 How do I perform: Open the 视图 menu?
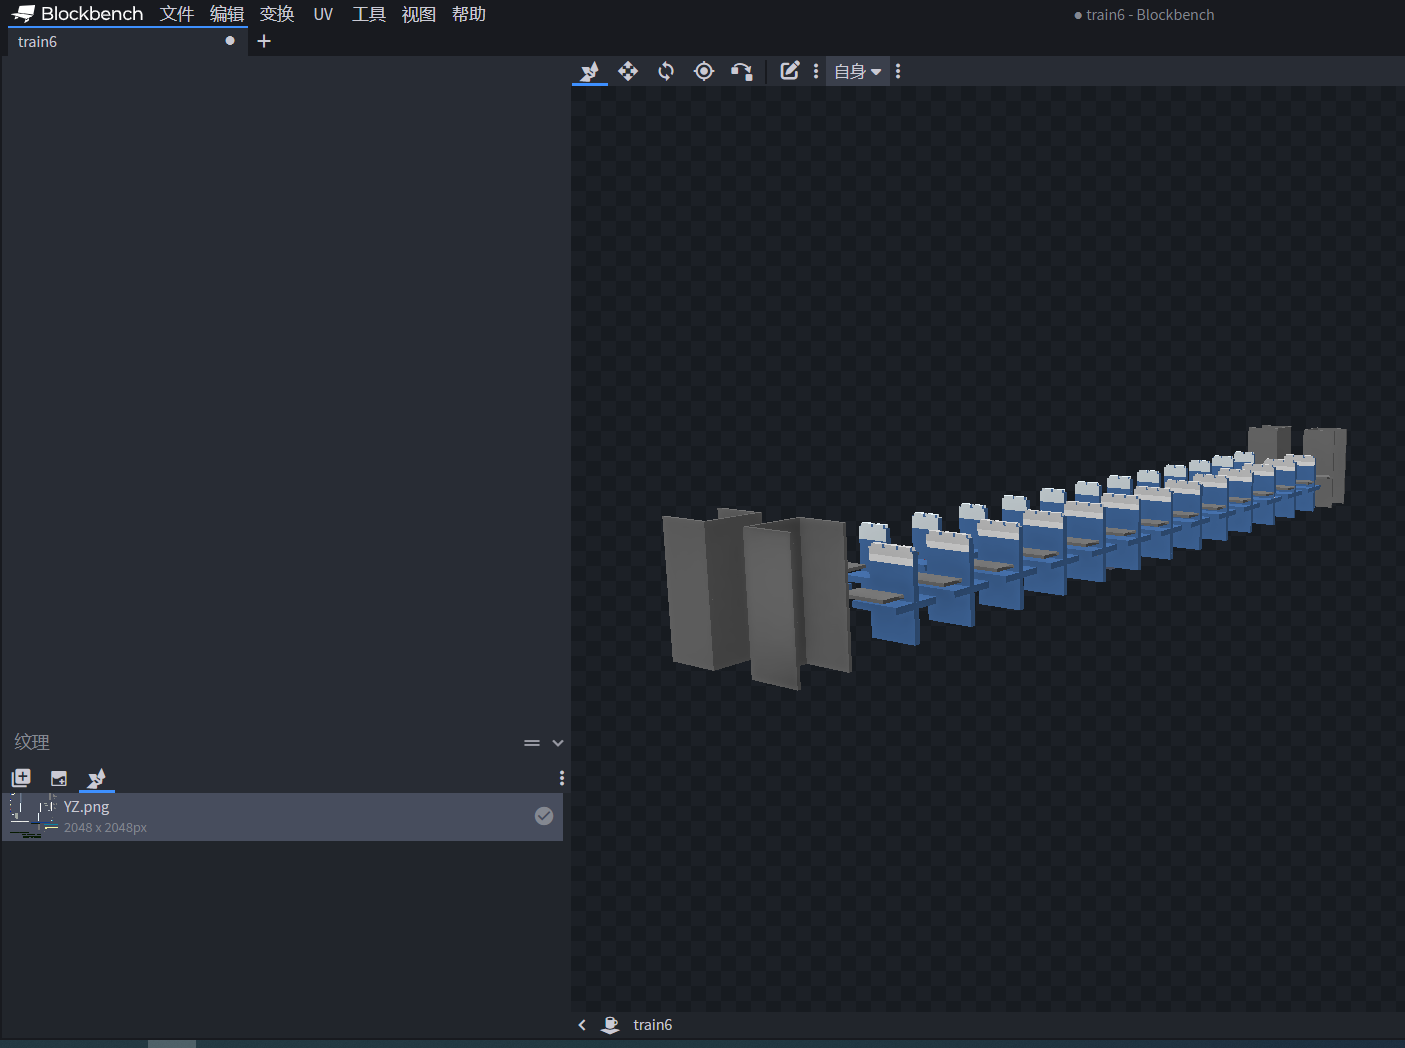pos(419,14)
